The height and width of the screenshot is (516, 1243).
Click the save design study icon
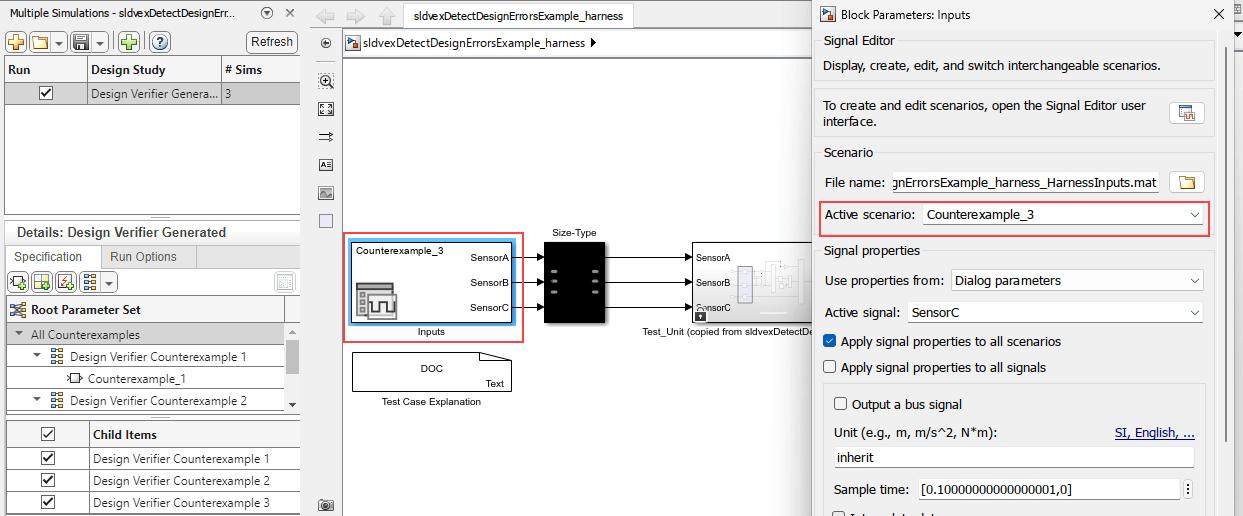[78, 42]
